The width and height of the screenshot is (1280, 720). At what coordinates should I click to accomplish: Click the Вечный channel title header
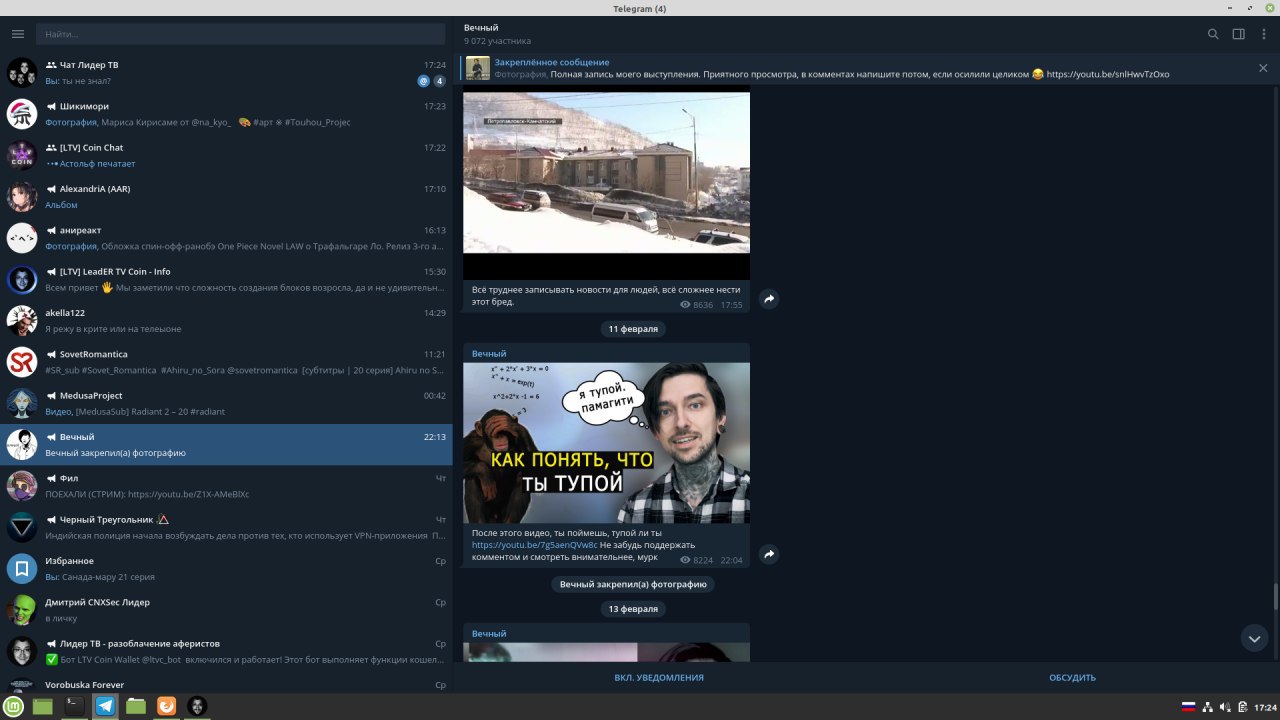click(481, 28)
